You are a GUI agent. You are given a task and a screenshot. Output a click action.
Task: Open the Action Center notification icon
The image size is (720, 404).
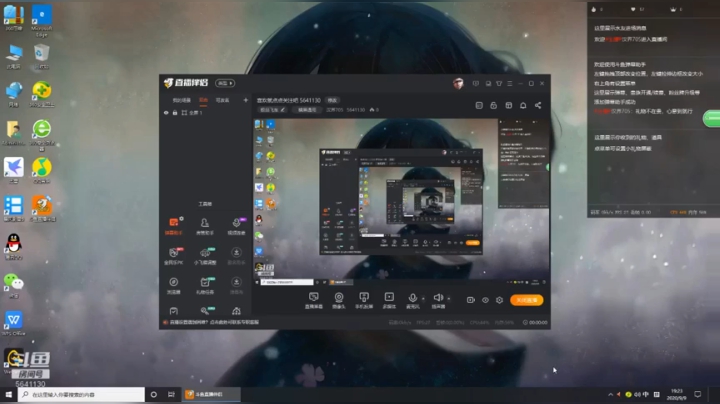click(698, 394)
